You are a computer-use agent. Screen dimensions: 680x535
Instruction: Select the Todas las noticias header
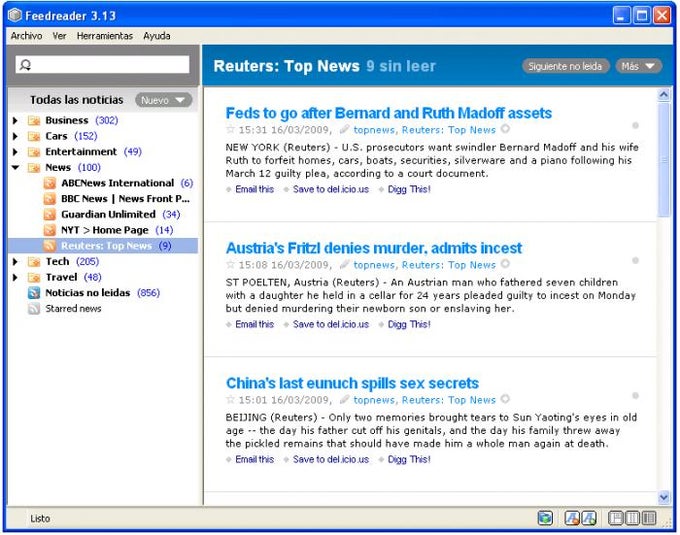(76, 100)
